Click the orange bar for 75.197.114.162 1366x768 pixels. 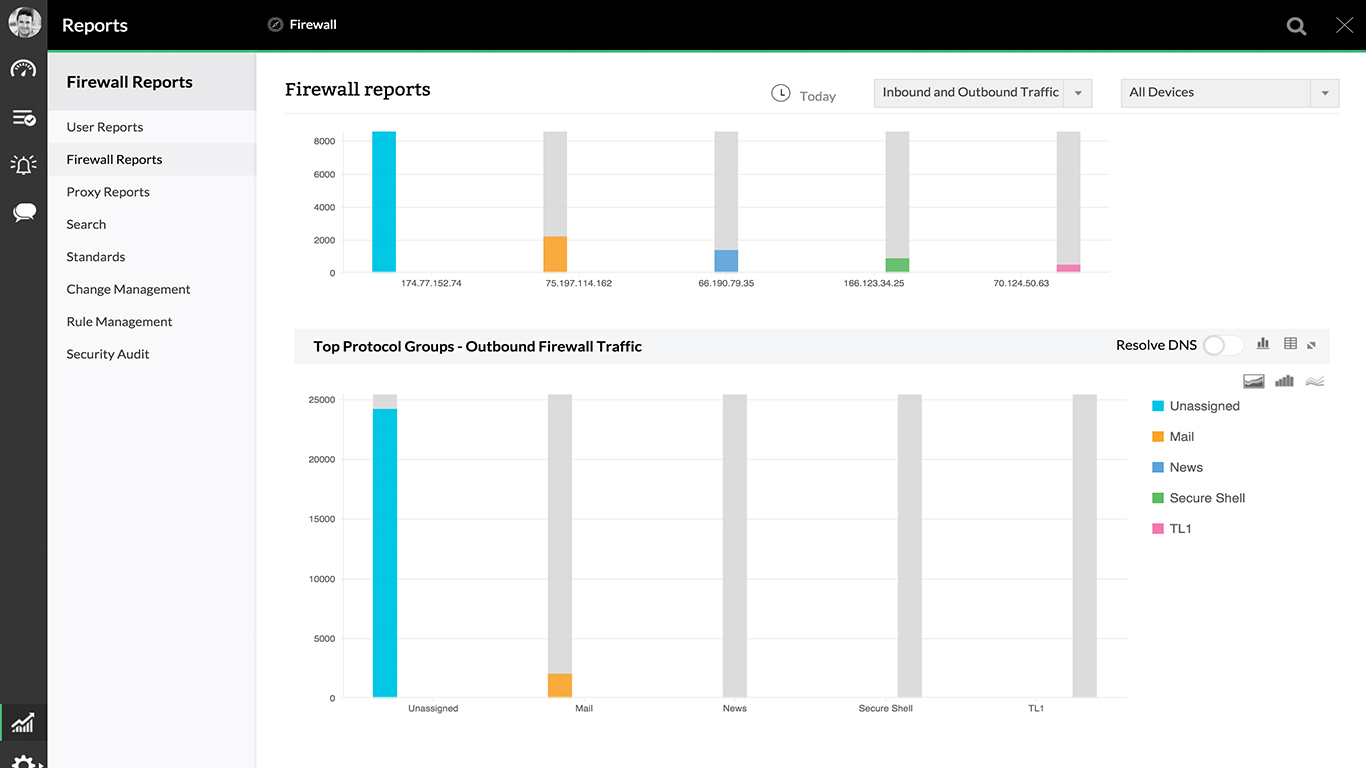(x=555, y=254)
